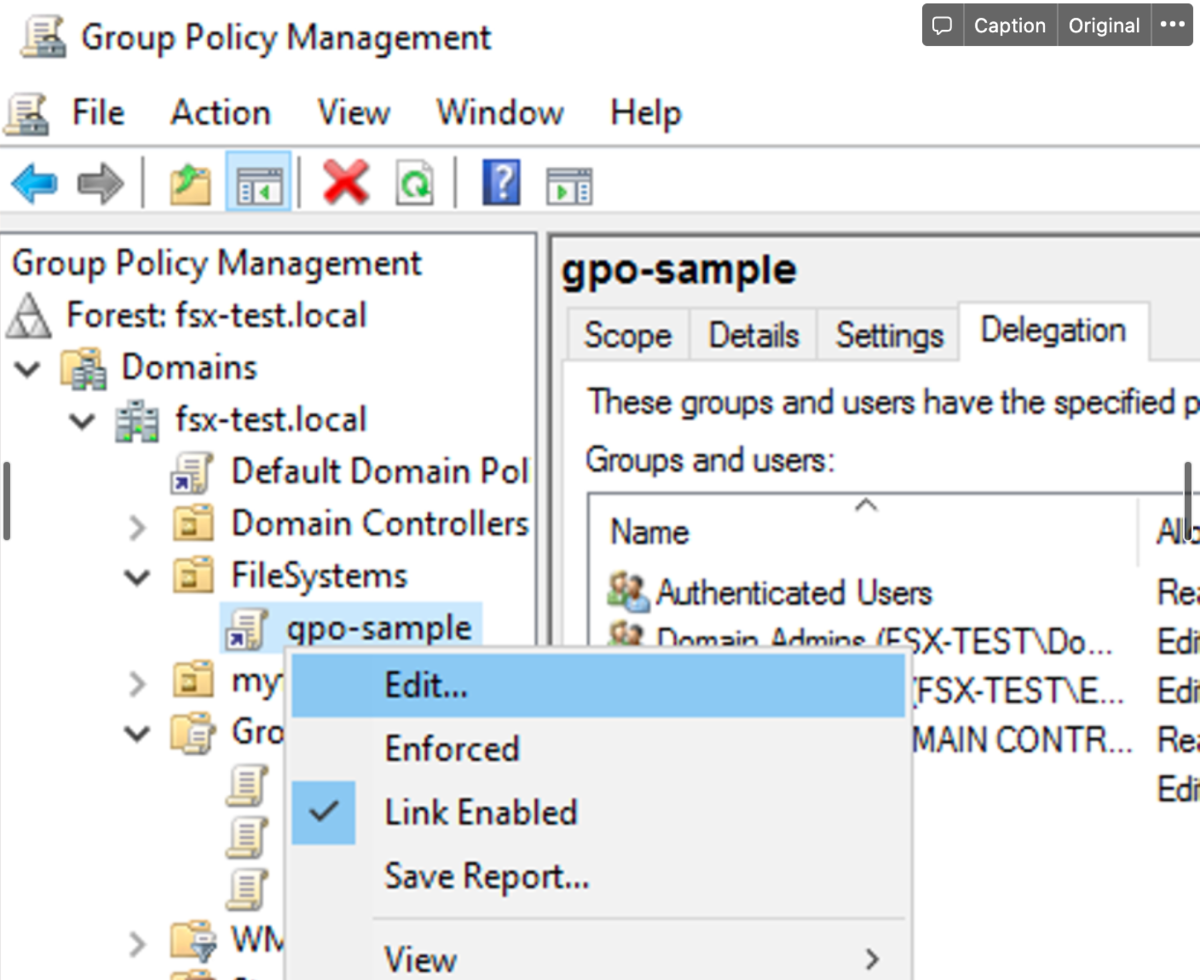Toggle the Link Enabled checkmark in context menu
Screen dimensions: 1200x980
tap(323, 812)
